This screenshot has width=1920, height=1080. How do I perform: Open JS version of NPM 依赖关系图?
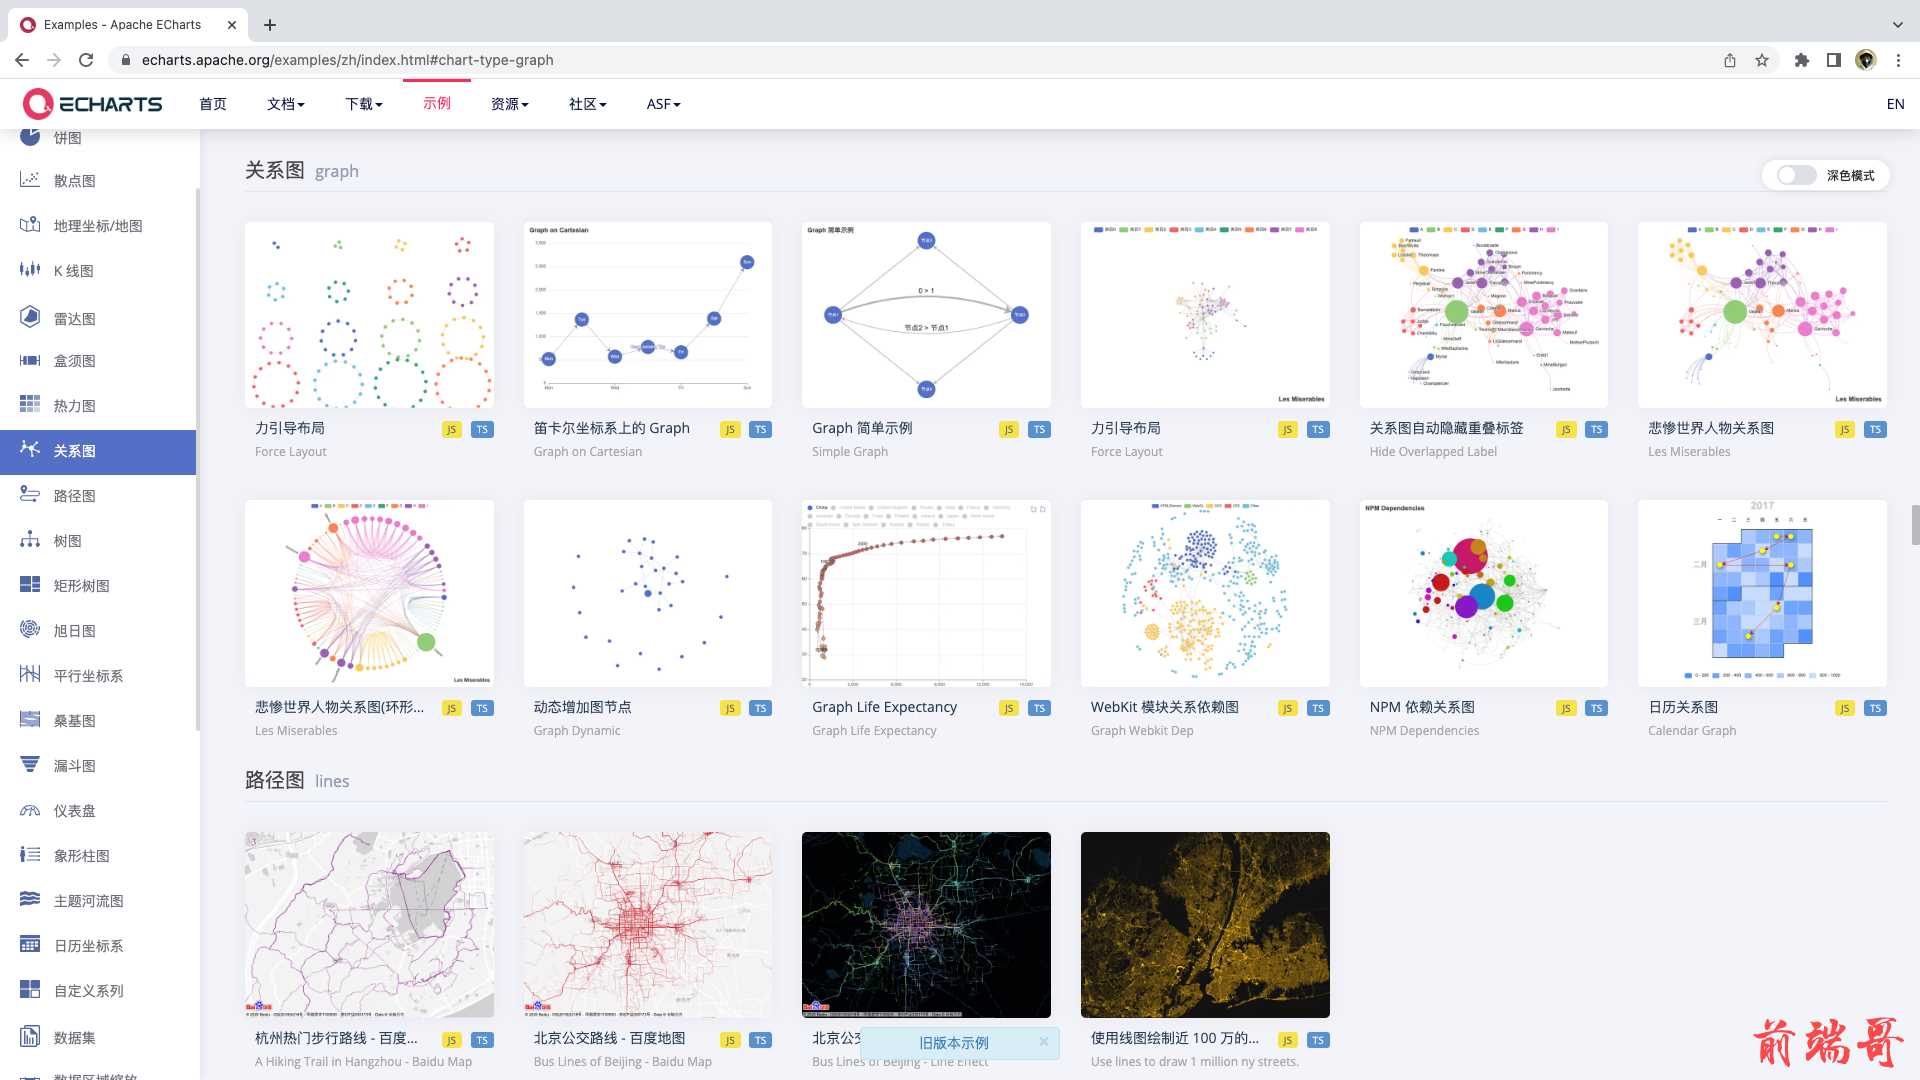tap(1566, 708)
